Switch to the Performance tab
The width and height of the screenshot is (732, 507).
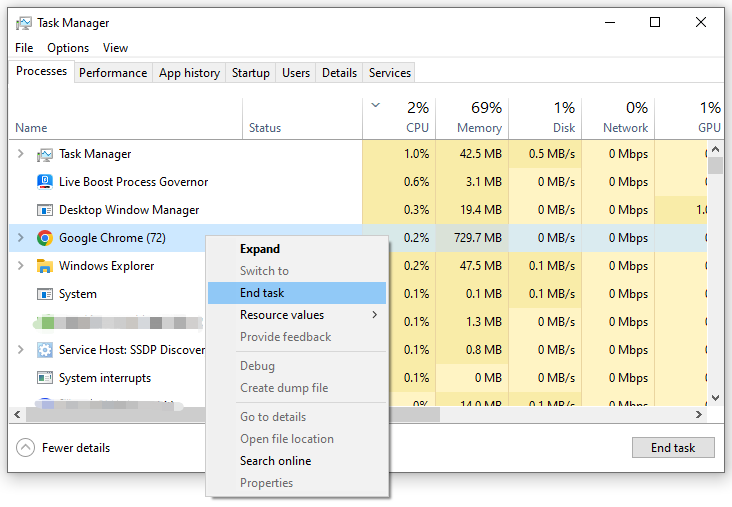tap(113, 73)
